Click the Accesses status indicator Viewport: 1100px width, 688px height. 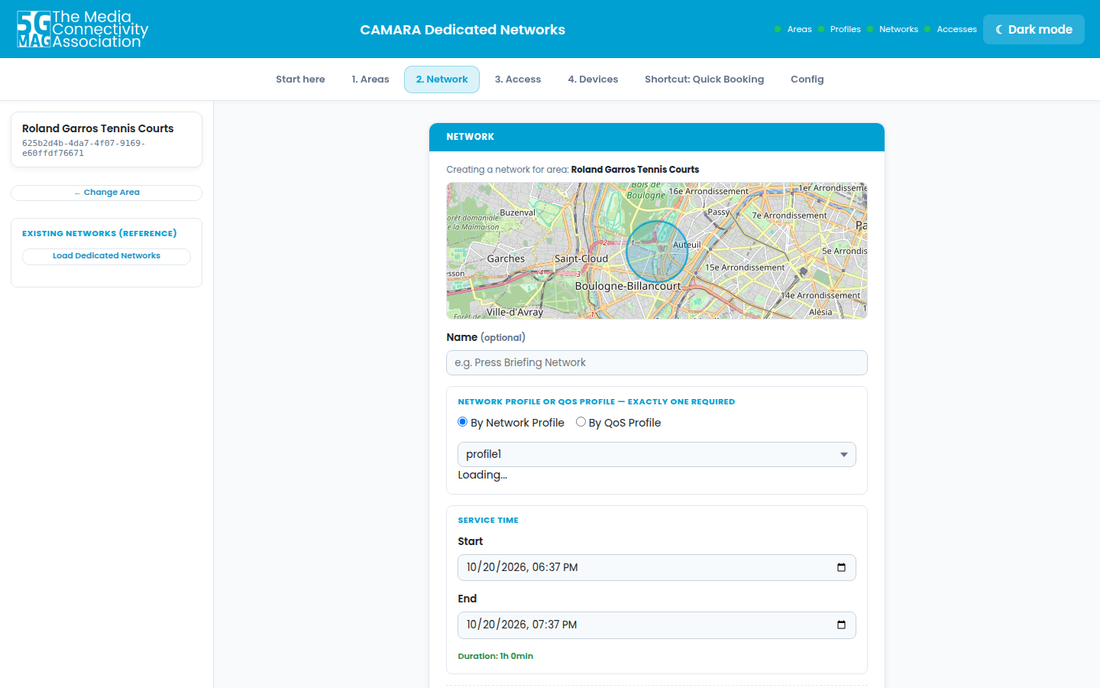click(951, 29)
